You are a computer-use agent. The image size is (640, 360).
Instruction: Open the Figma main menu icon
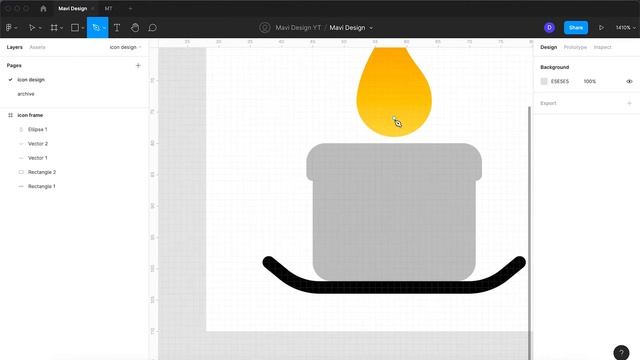[x=9, y=28]
